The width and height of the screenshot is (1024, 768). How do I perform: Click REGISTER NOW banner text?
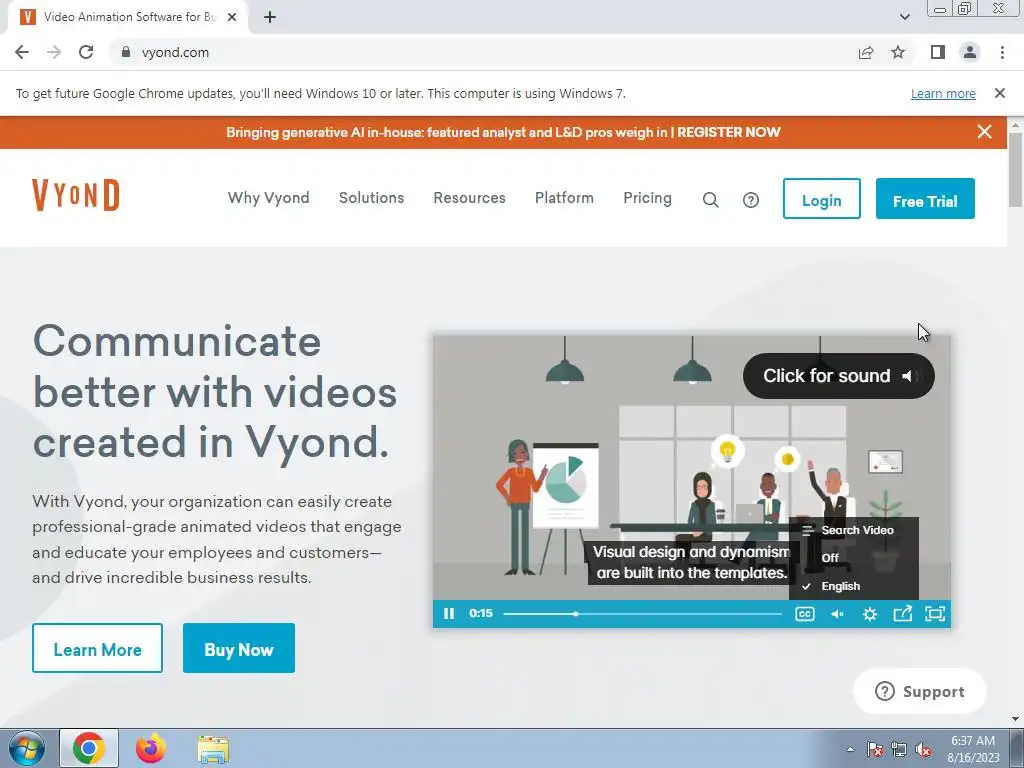coord(729,132)
